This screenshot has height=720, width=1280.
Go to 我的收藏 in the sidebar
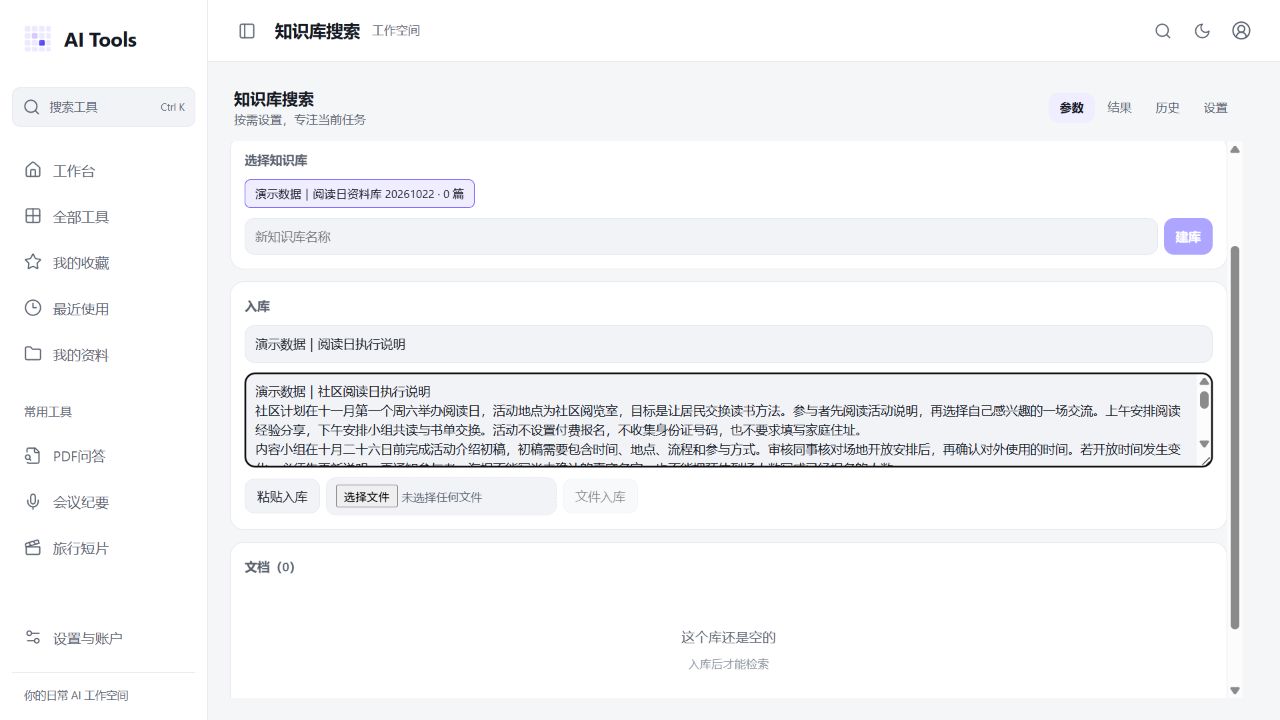104,262
